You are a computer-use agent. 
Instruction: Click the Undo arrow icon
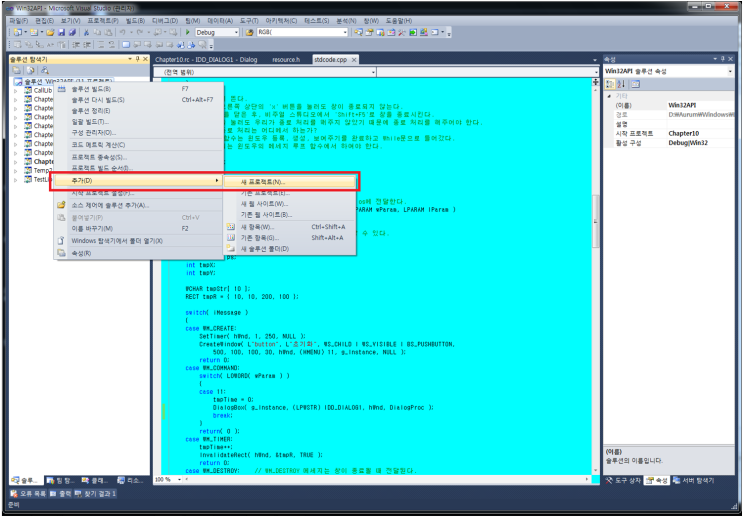(x=123, y=32)
